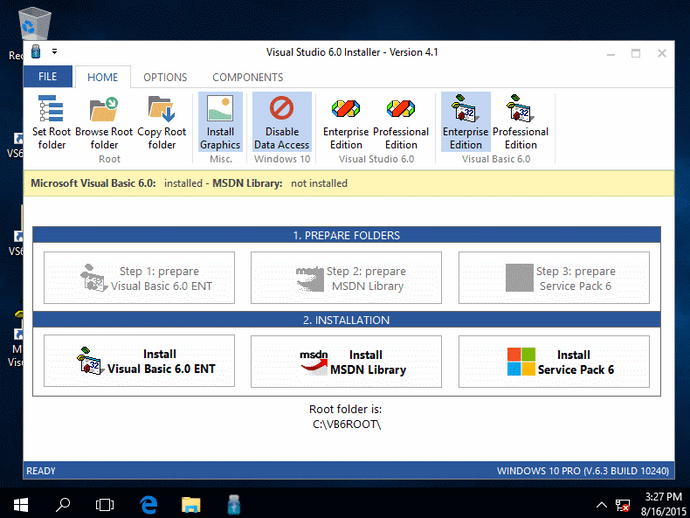
Task: Click the WINDOWS 10 PRO build status text
Action: pyautogui.click(x=583, y=471)
